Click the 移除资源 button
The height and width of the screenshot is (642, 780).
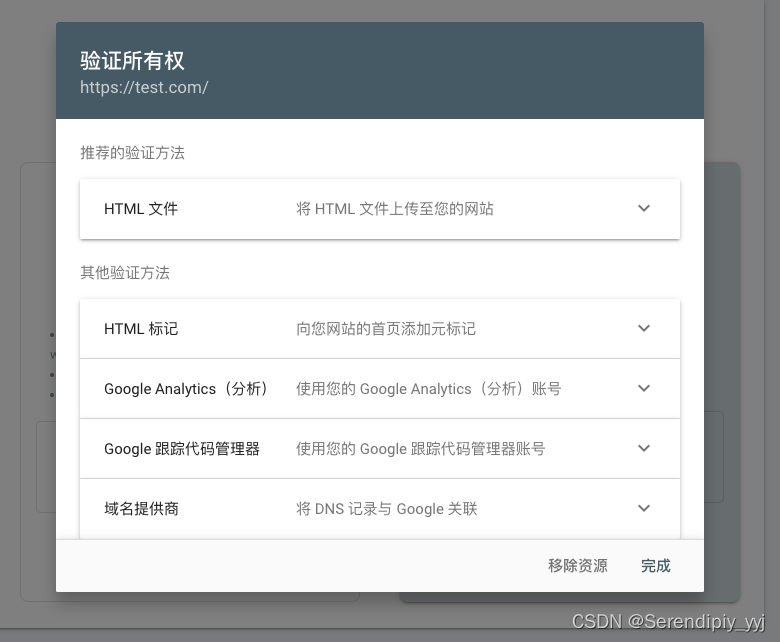click(x=578, y=565)
